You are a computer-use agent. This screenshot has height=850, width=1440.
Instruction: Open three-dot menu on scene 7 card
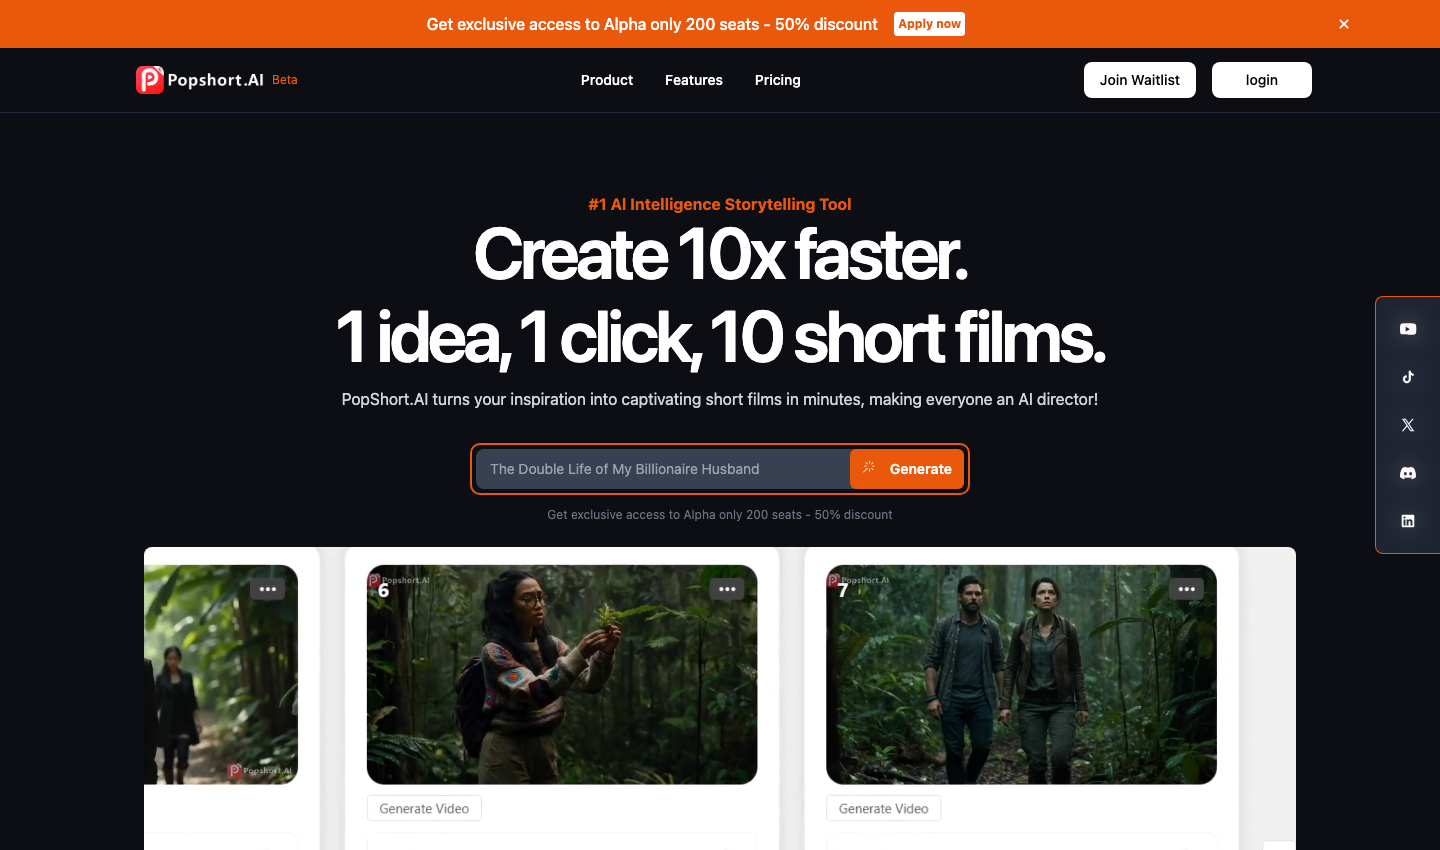tap(1186, 589)
